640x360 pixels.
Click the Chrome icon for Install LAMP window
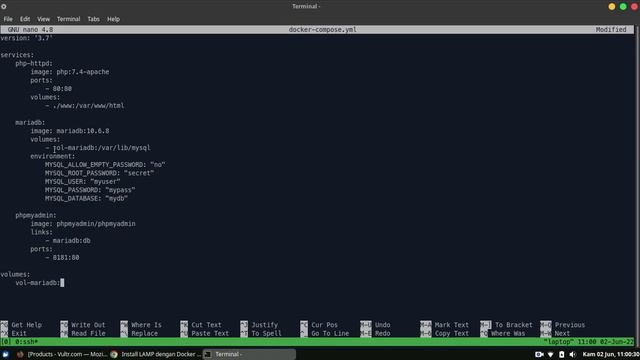tap(114, 354)
